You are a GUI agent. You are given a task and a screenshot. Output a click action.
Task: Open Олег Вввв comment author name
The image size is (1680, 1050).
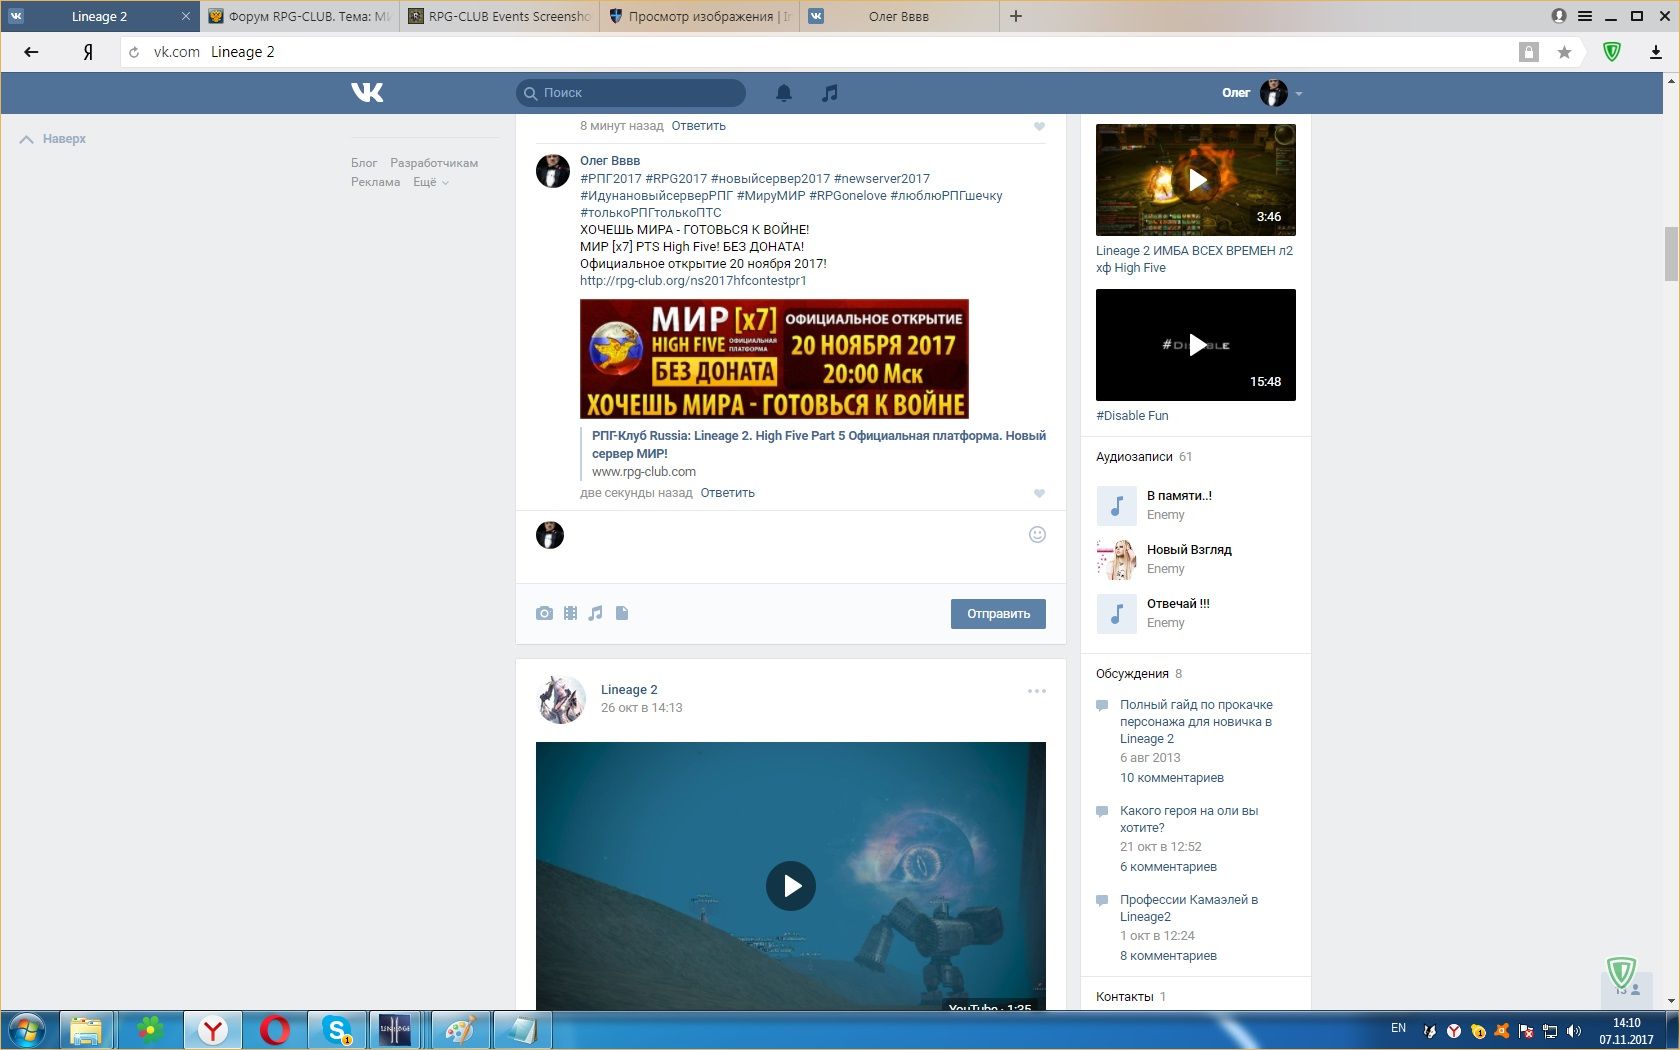[610, 161]
